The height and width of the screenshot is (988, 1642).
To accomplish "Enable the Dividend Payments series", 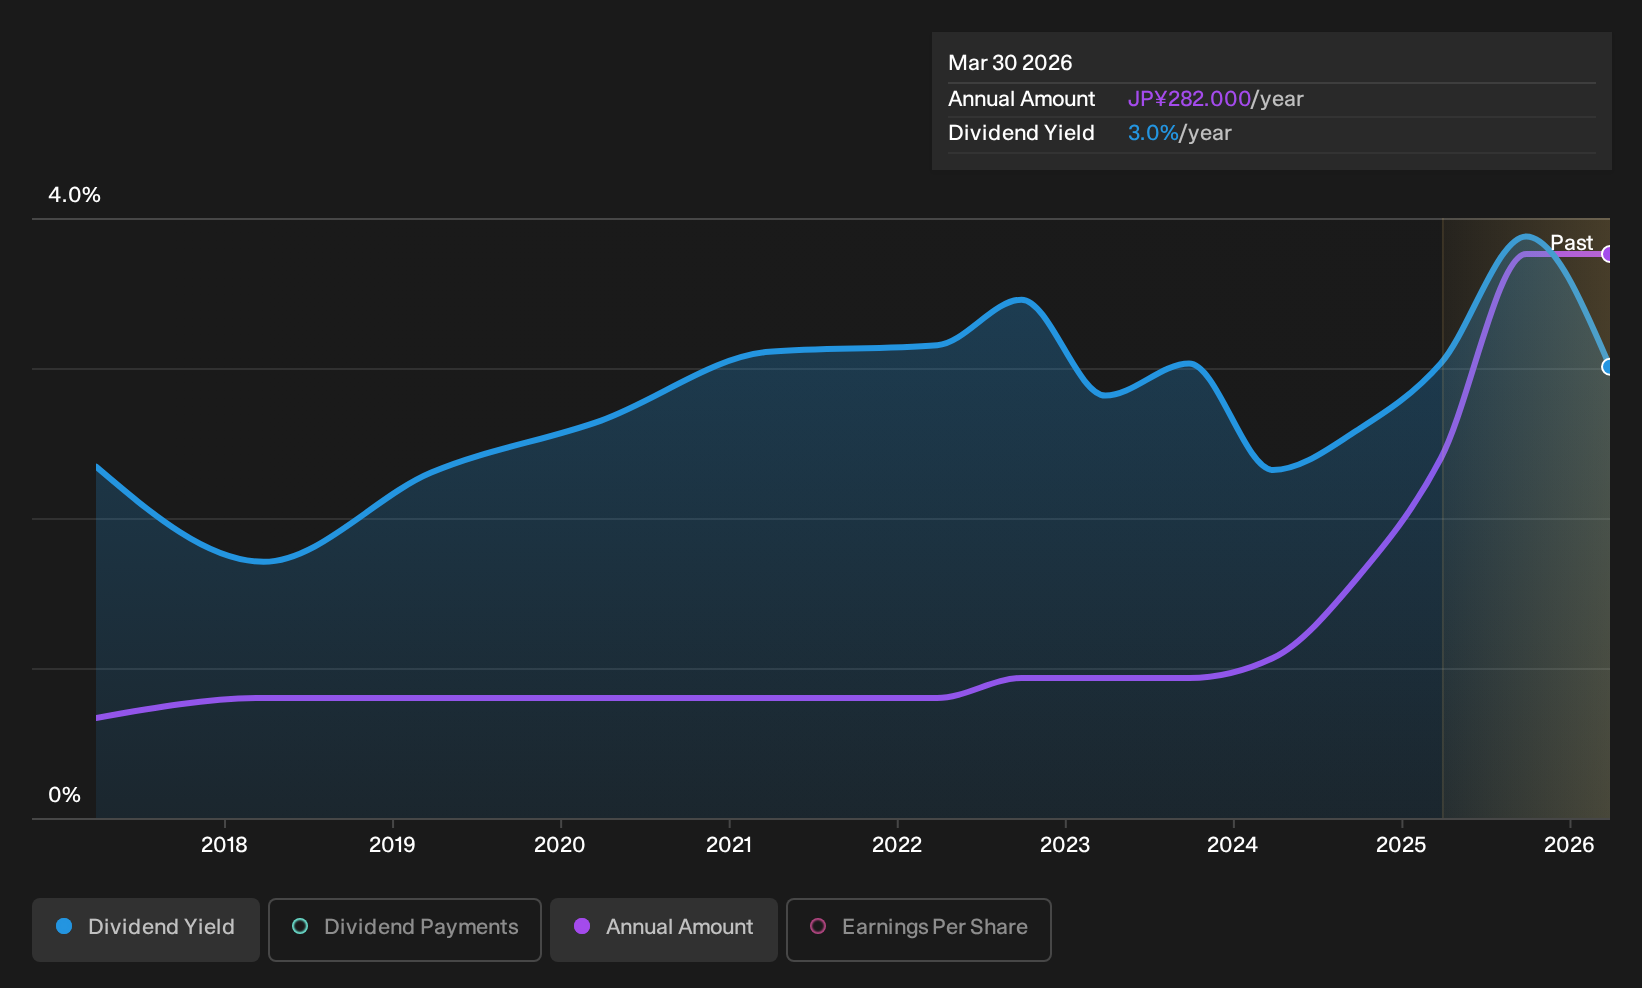I will coord(405,930).
